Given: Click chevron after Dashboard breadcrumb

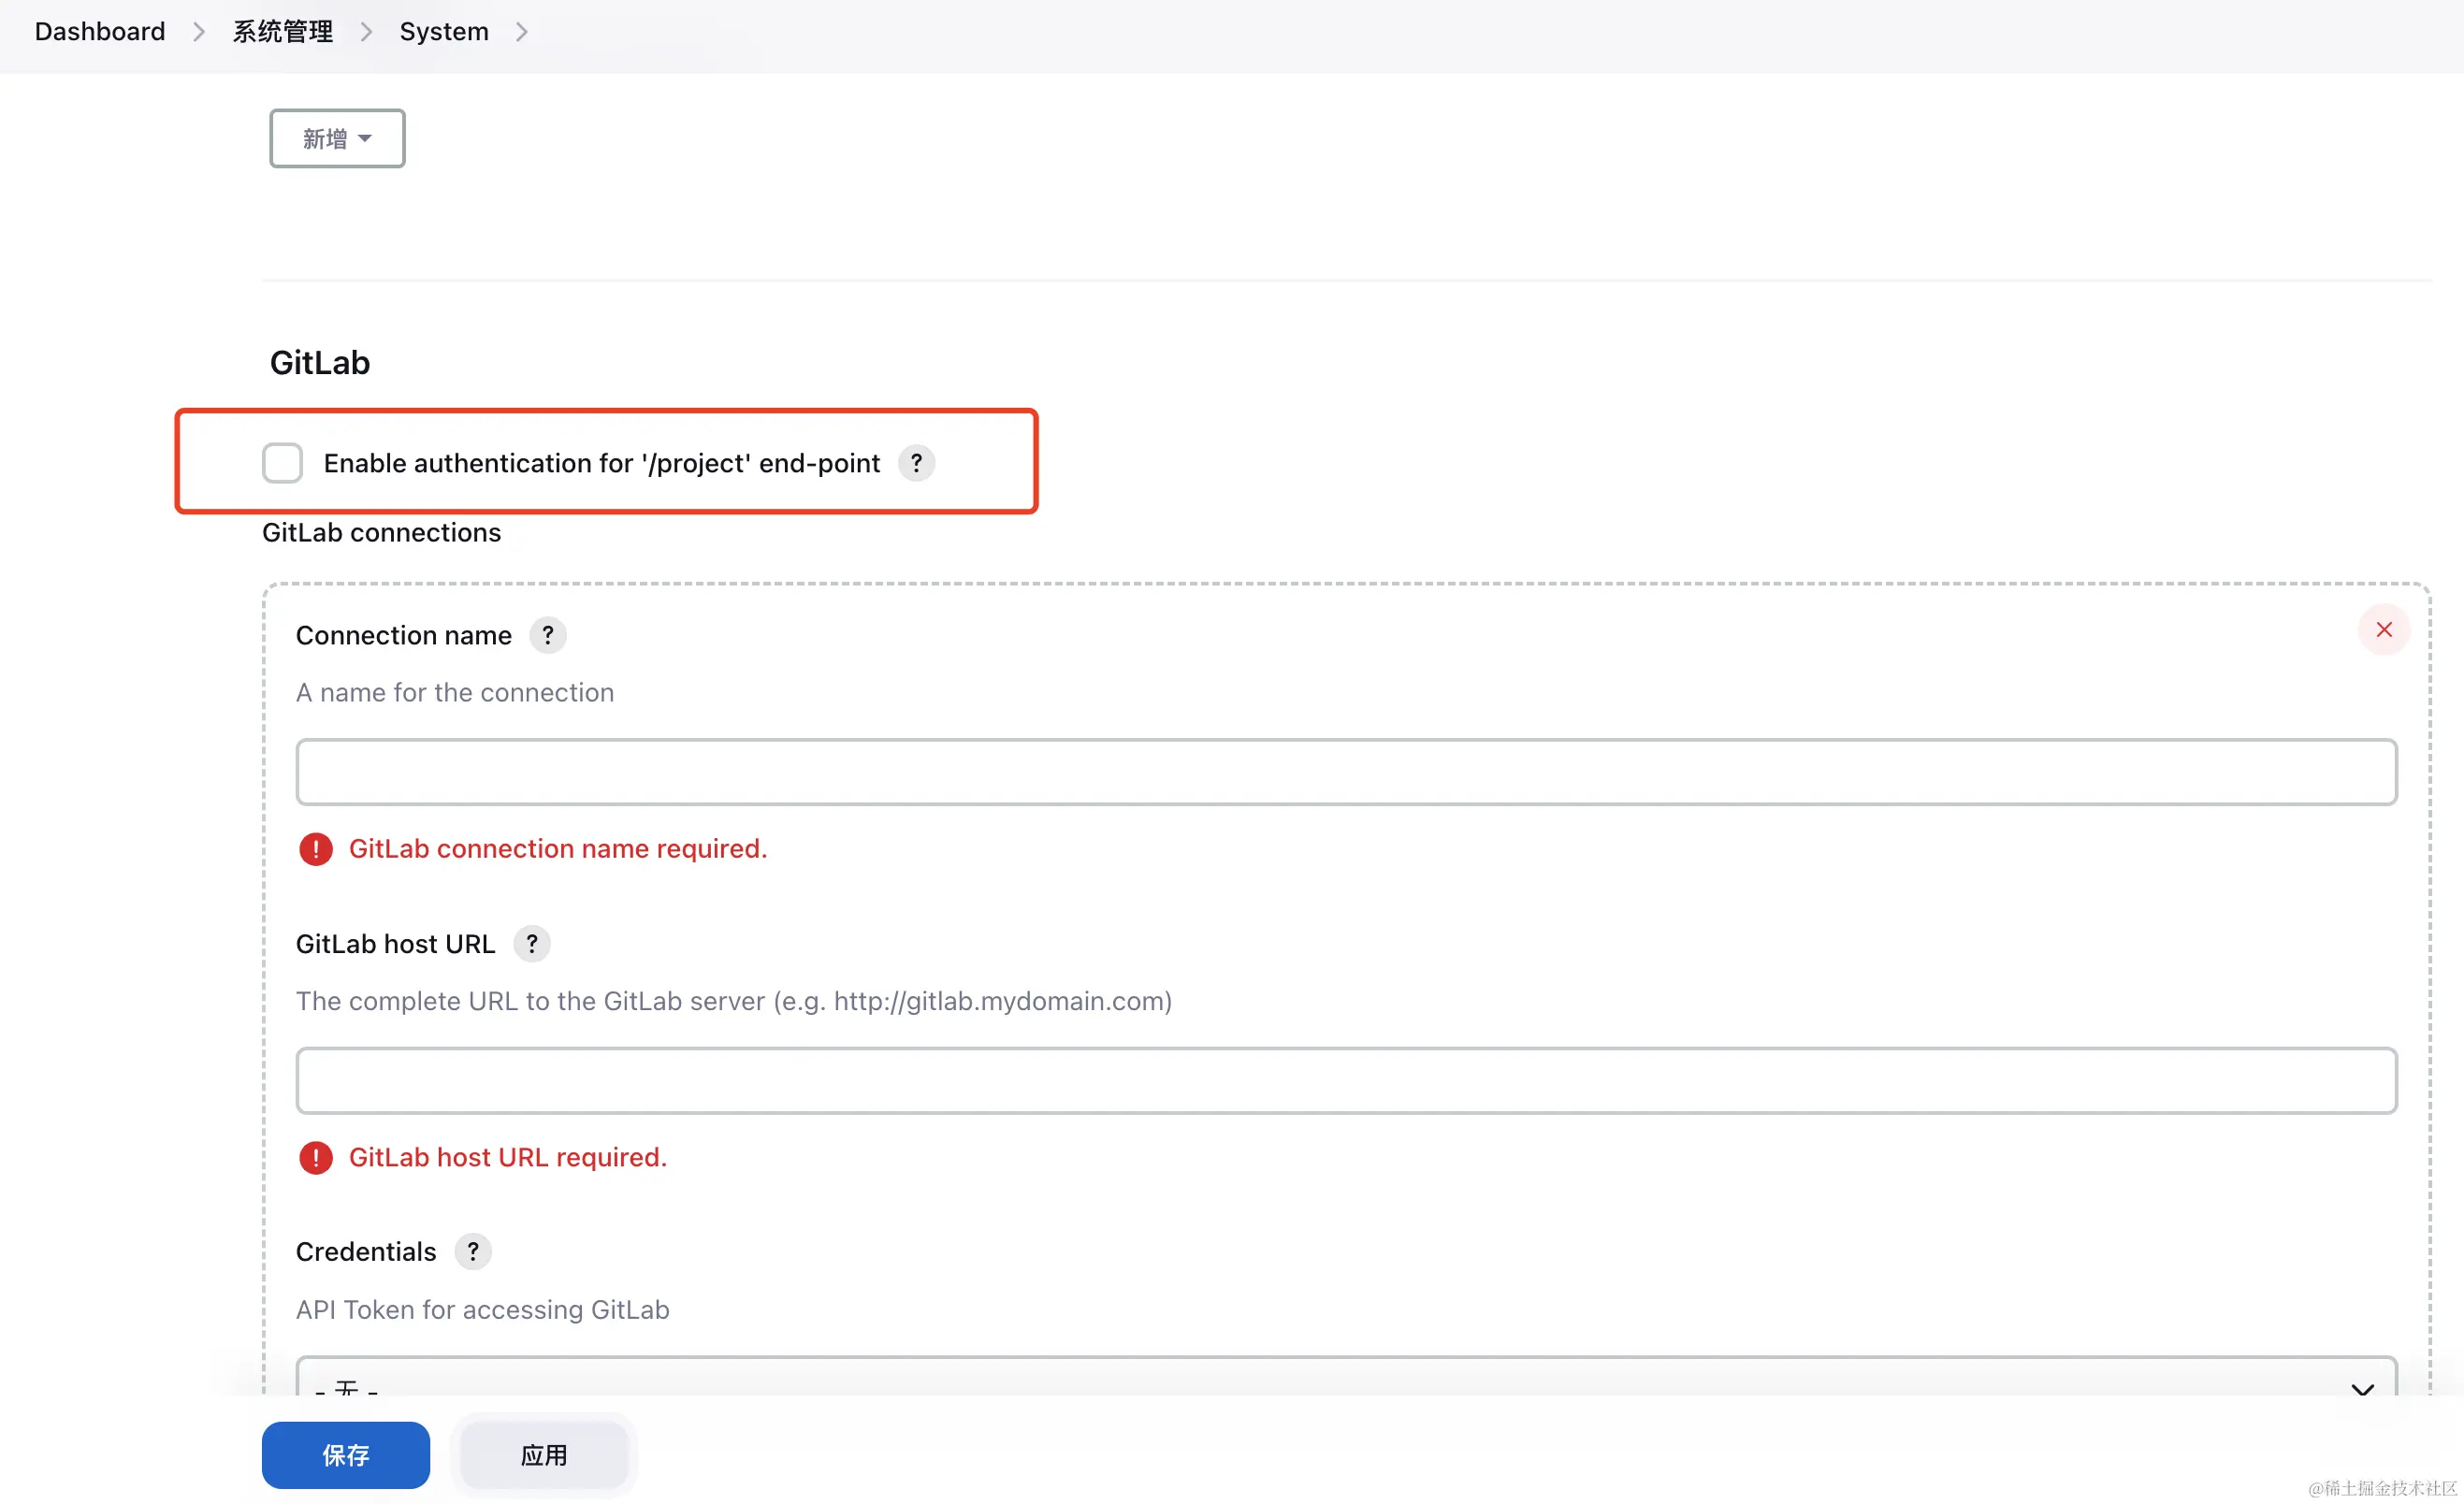Looking at the screenshot, I should click(199, 32).
